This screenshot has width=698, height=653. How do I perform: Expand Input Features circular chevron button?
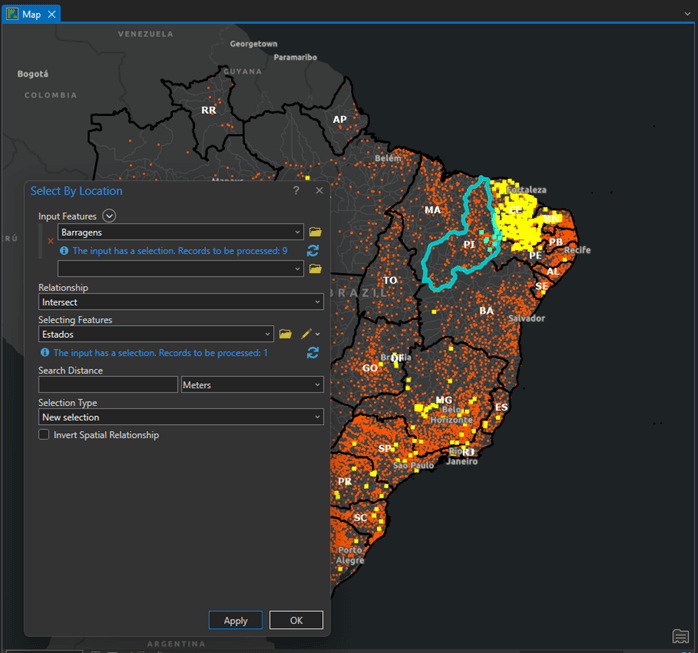click(110, 215)
